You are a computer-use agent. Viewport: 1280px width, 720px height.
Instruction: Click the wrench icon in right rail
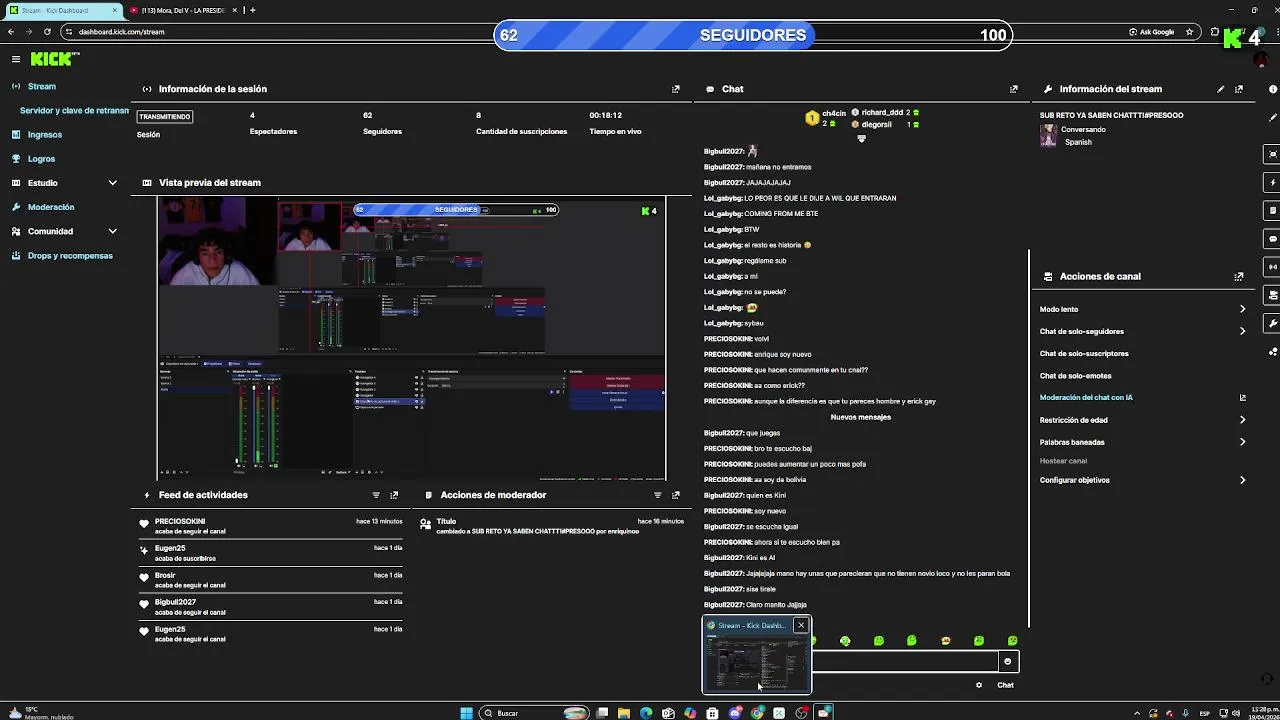(1273, 324)
